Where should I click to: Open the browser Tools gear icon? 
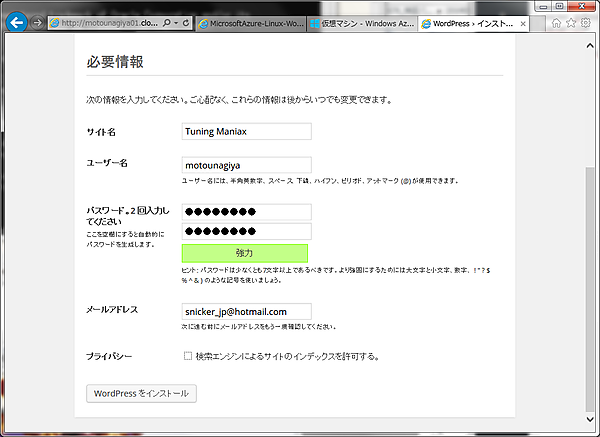click(586, 22)
